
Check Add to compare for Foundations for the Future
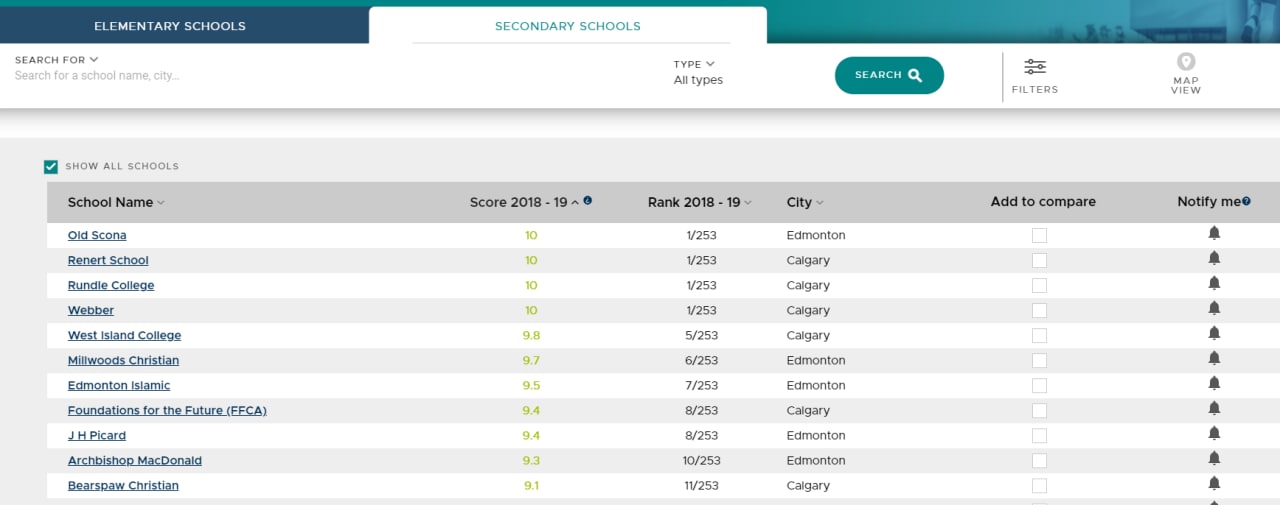[1039, 410]
